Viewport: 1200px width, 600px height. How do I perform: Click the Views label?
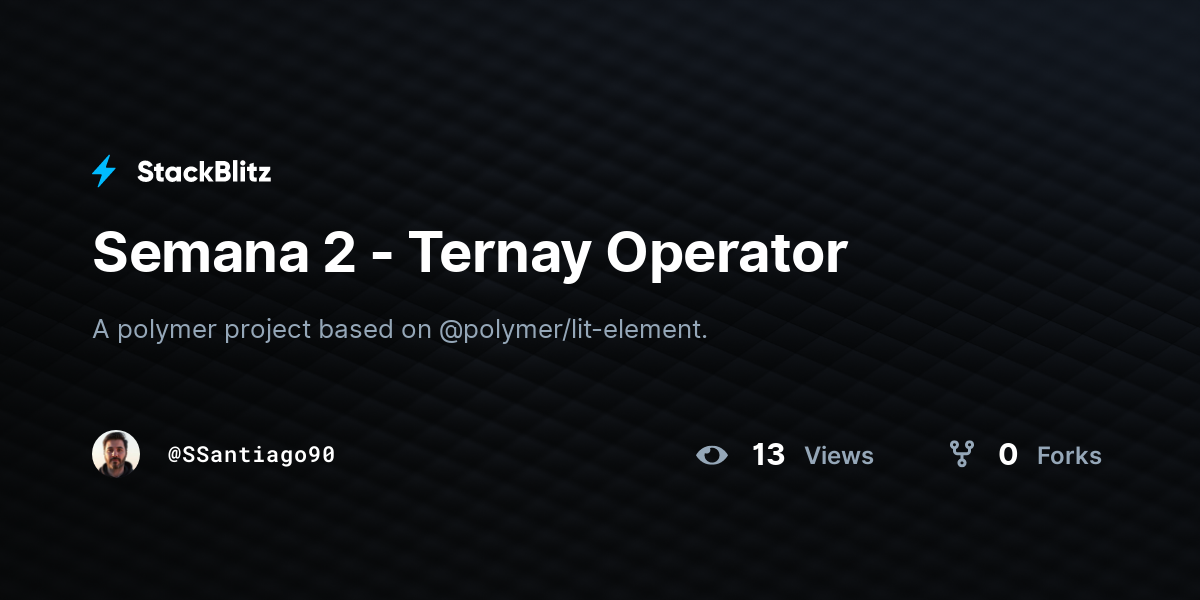click(x=839, y=456)
